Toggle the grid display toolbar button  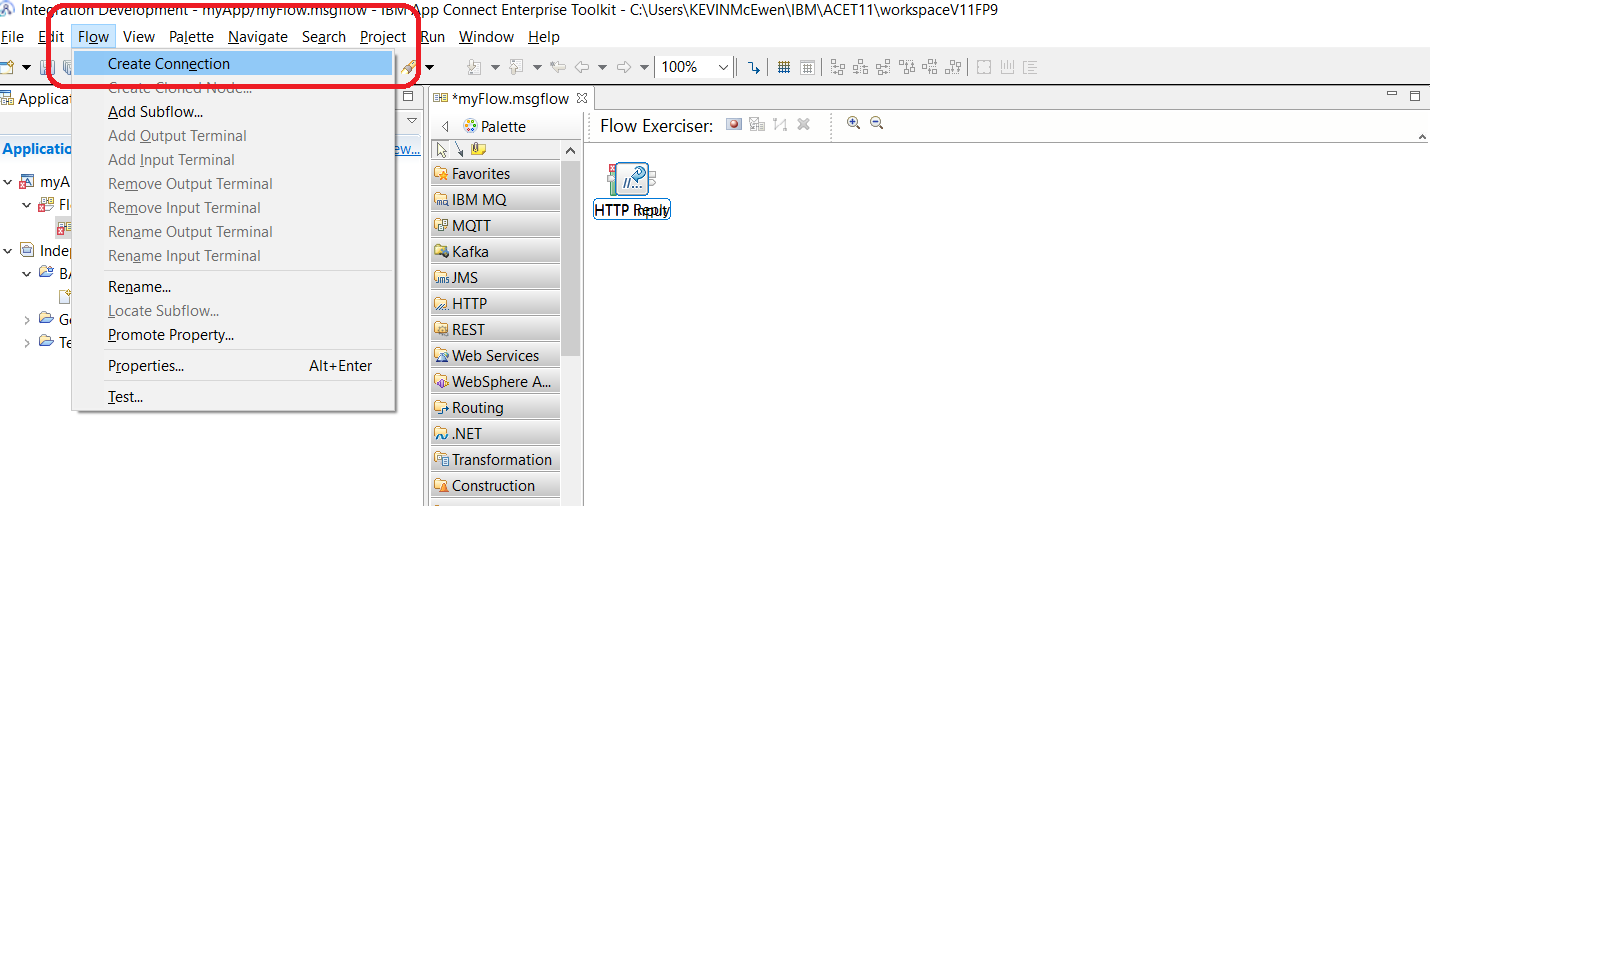click(x=784, y=67)
